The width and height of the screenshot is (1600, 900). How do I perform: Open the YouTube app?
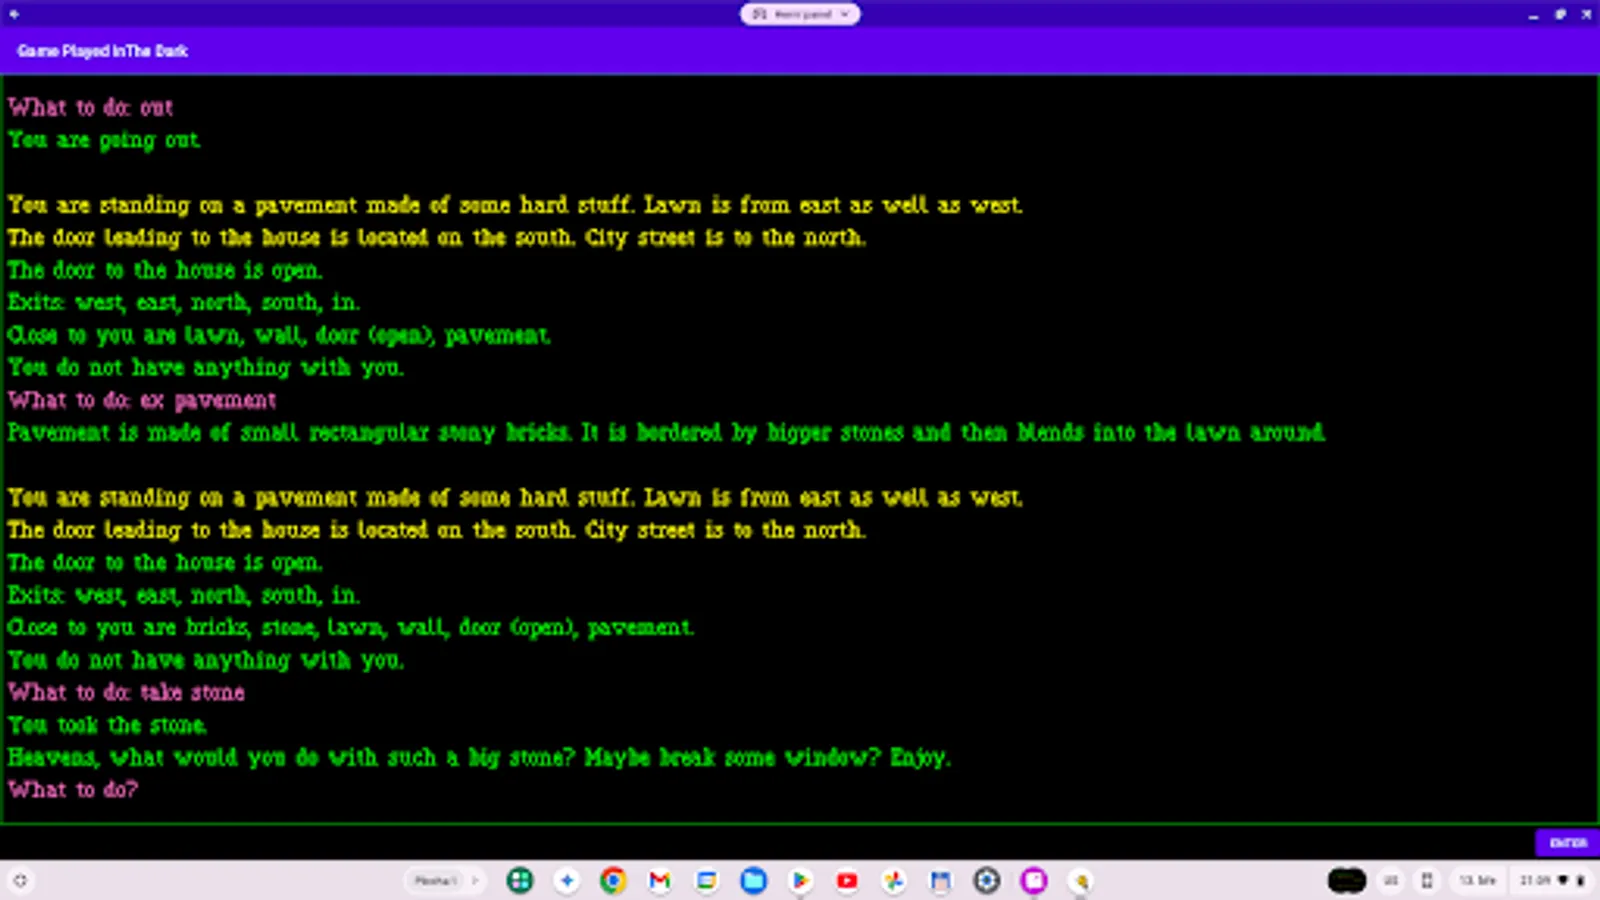(847, 881)
